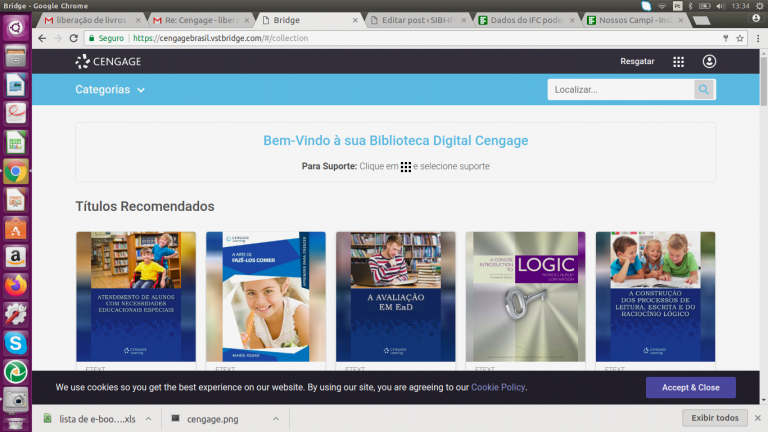Viewport: 768px width, 432px height.
Task: Go back with the browser back arrow
Action: pos(42,38)
